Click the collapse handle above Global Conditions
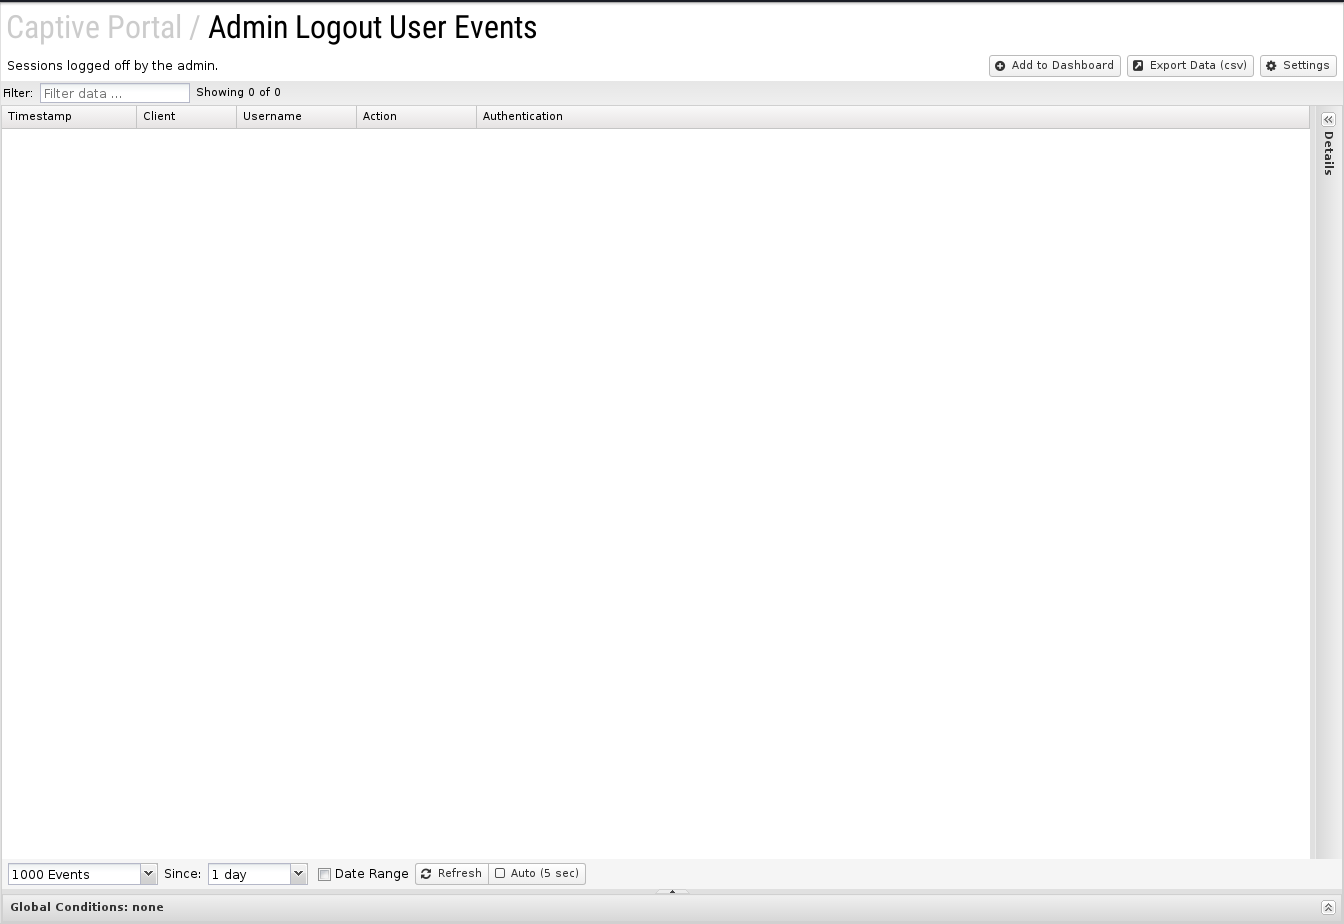Viewport: 1344px width, 924px height. point(672,891)
